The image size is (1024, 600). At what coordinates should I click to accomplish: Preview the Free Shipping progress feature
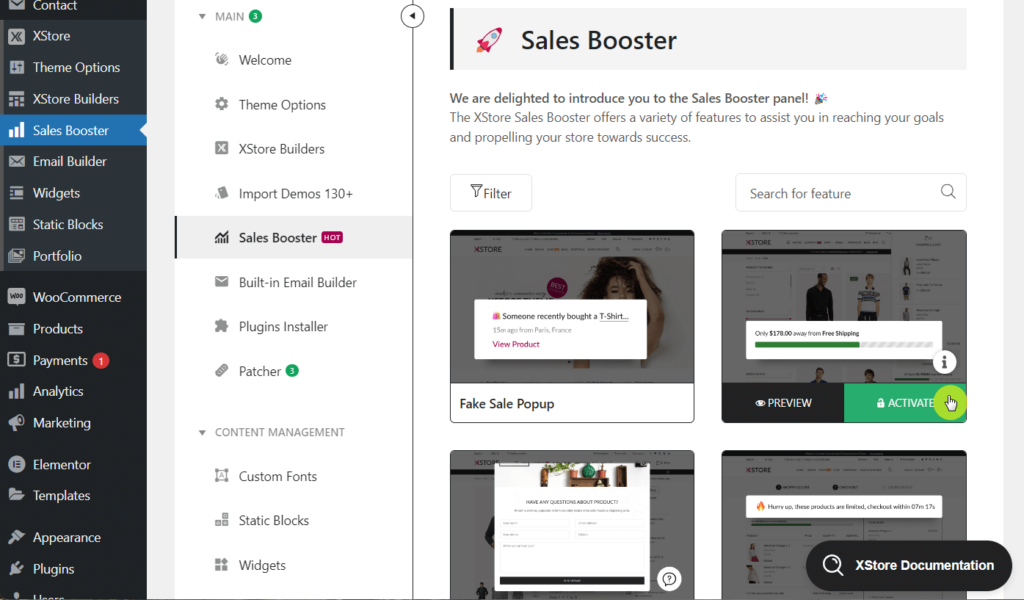point(783,403)
